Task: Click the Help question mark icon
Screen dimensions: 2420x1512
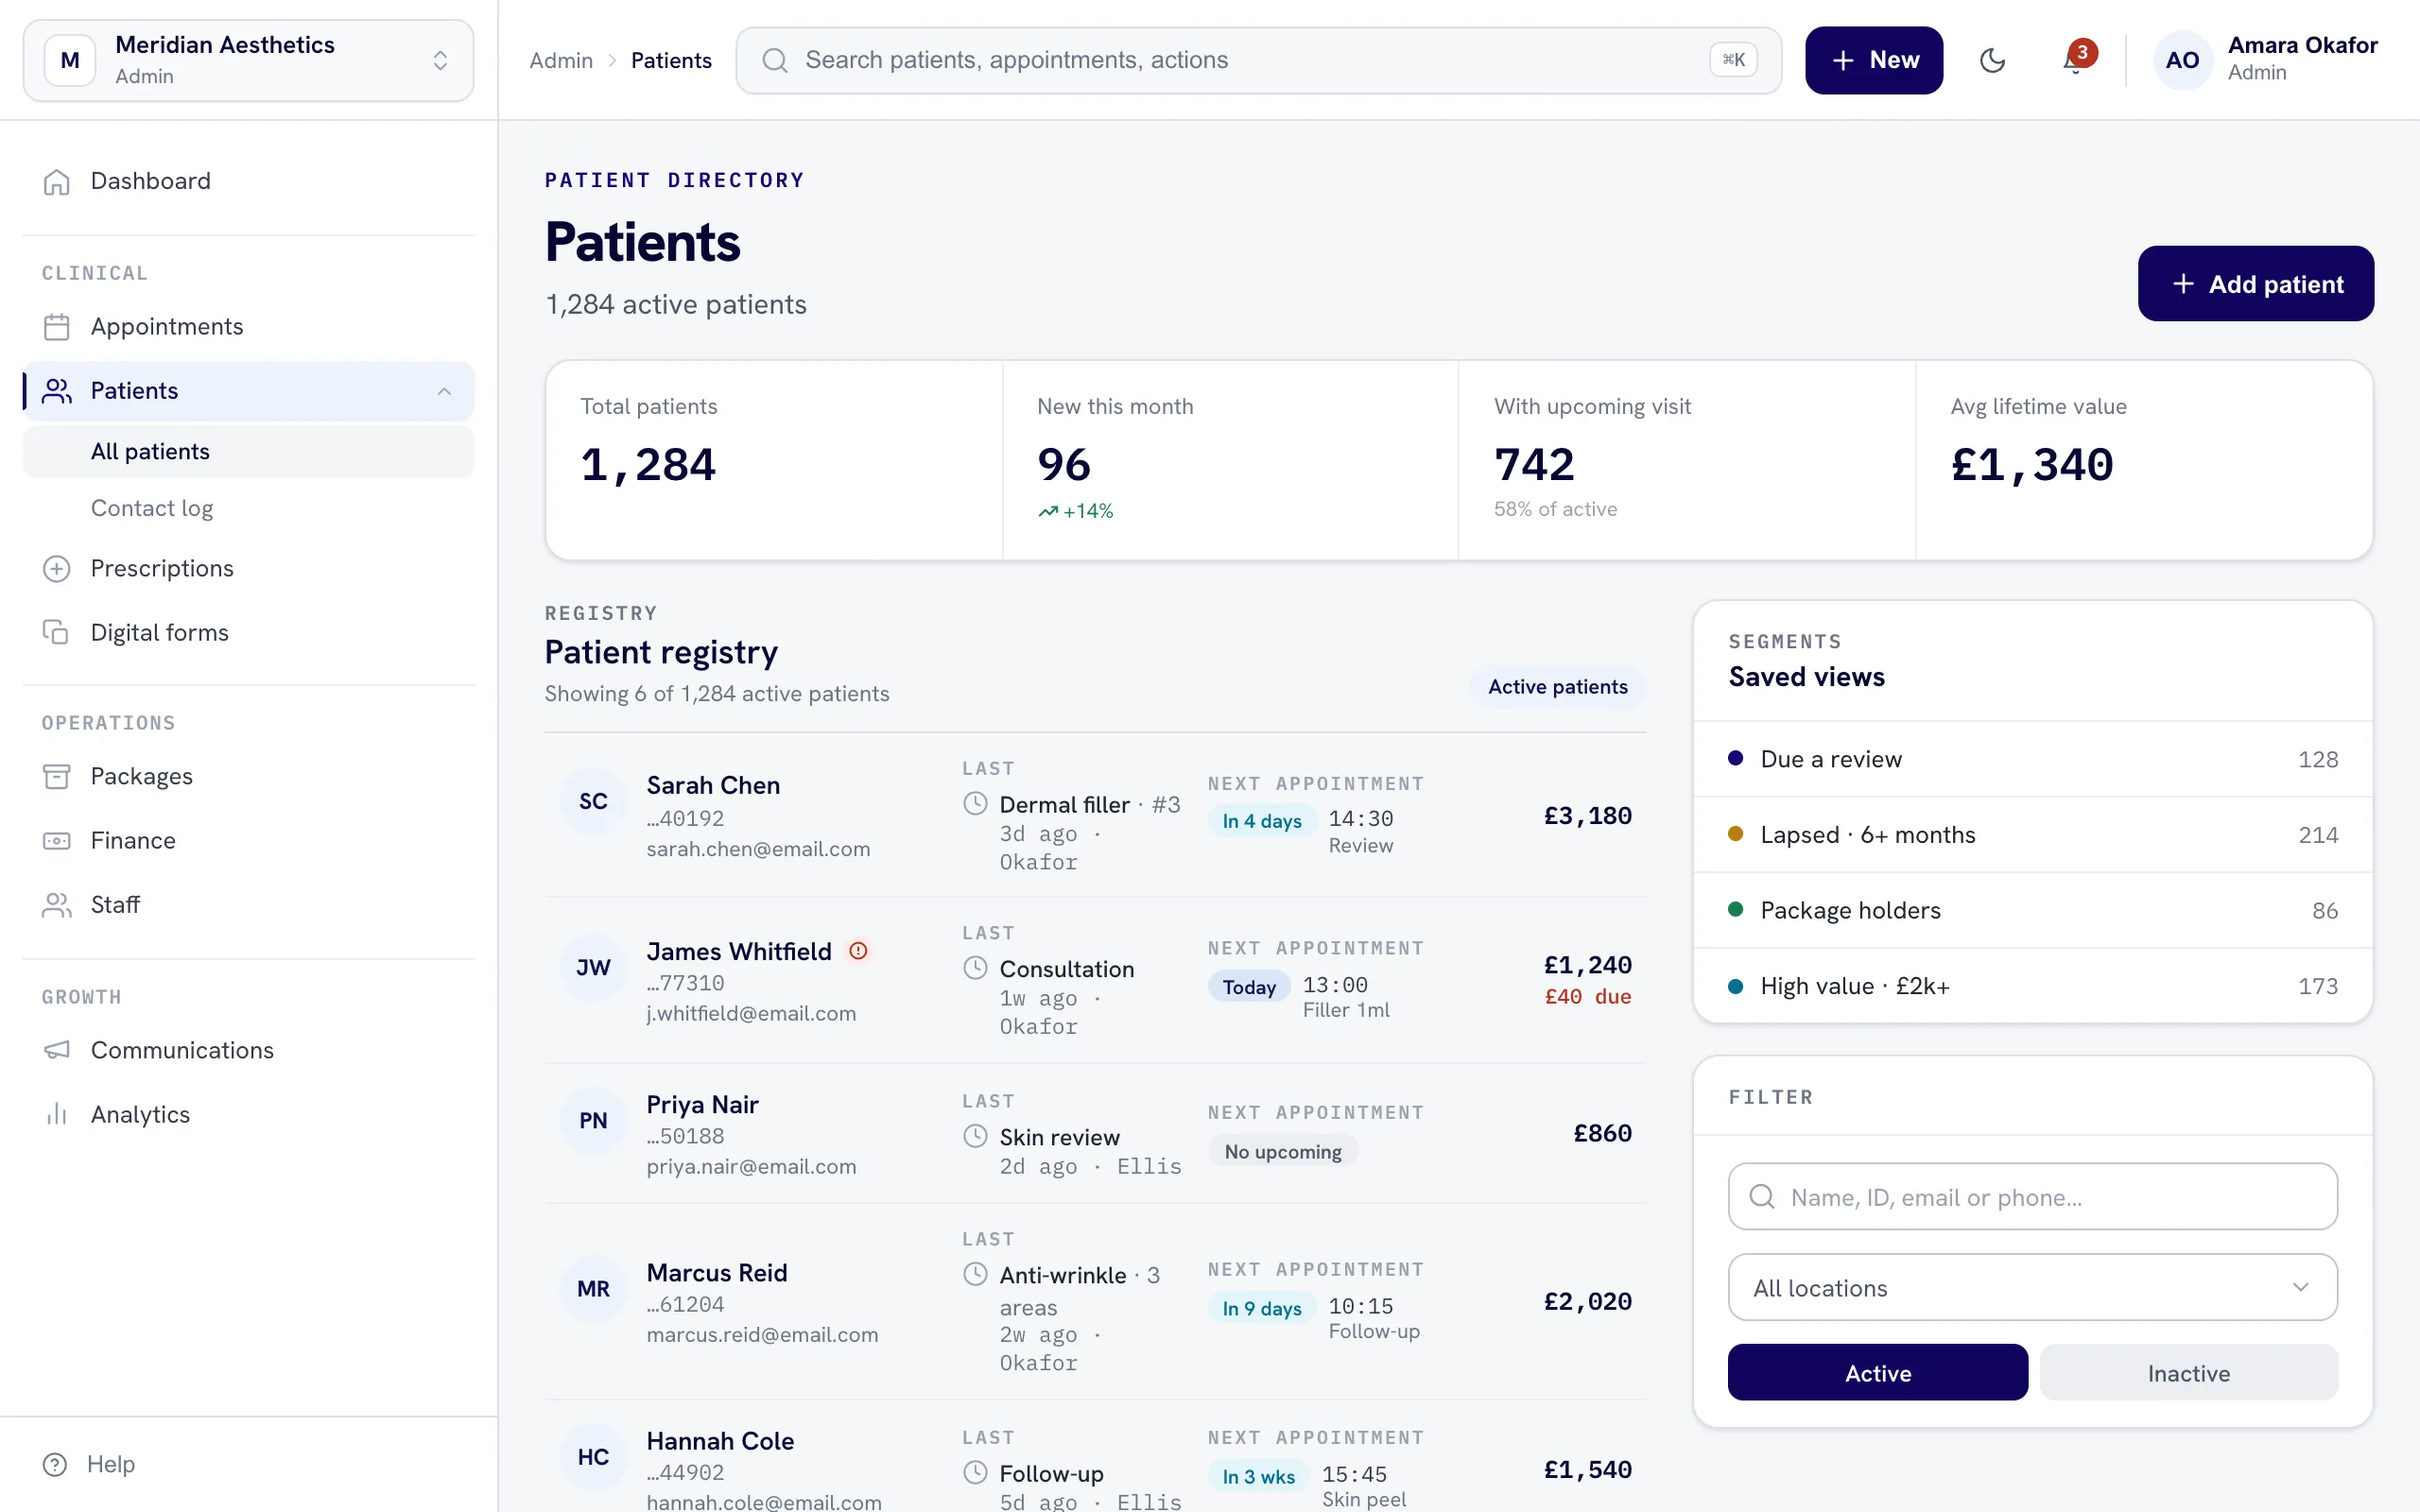Action: [55, 1464]
